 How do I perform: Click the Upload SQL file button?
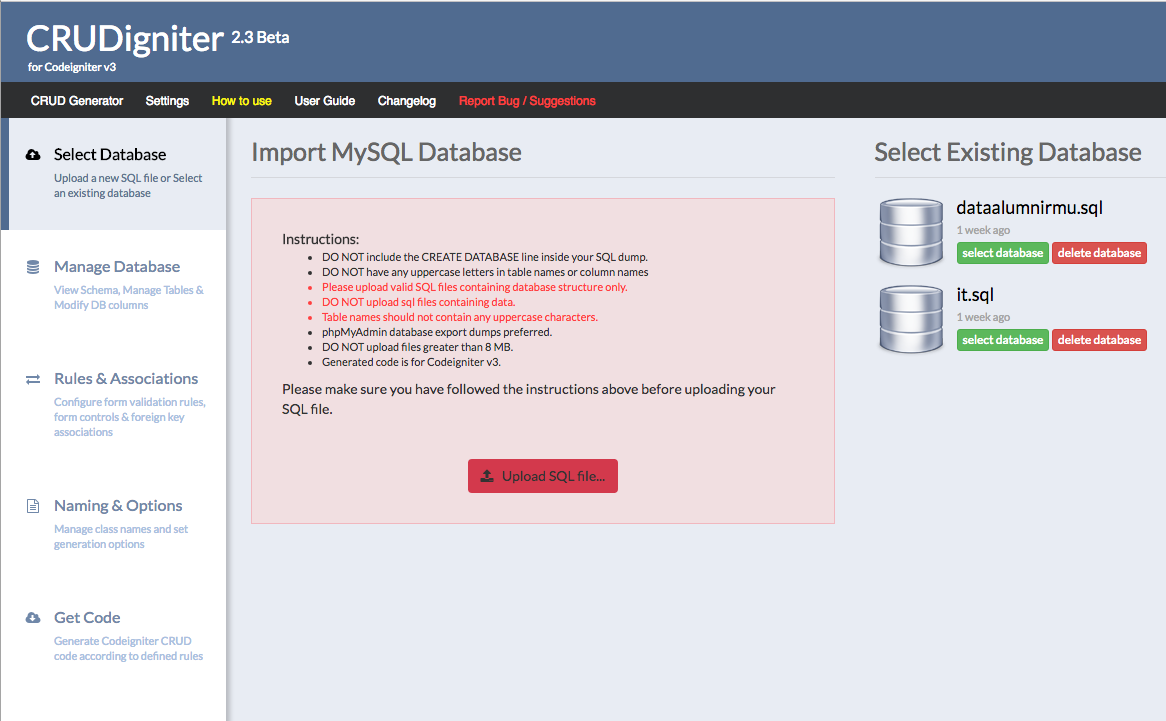click(x=543, y=476)
